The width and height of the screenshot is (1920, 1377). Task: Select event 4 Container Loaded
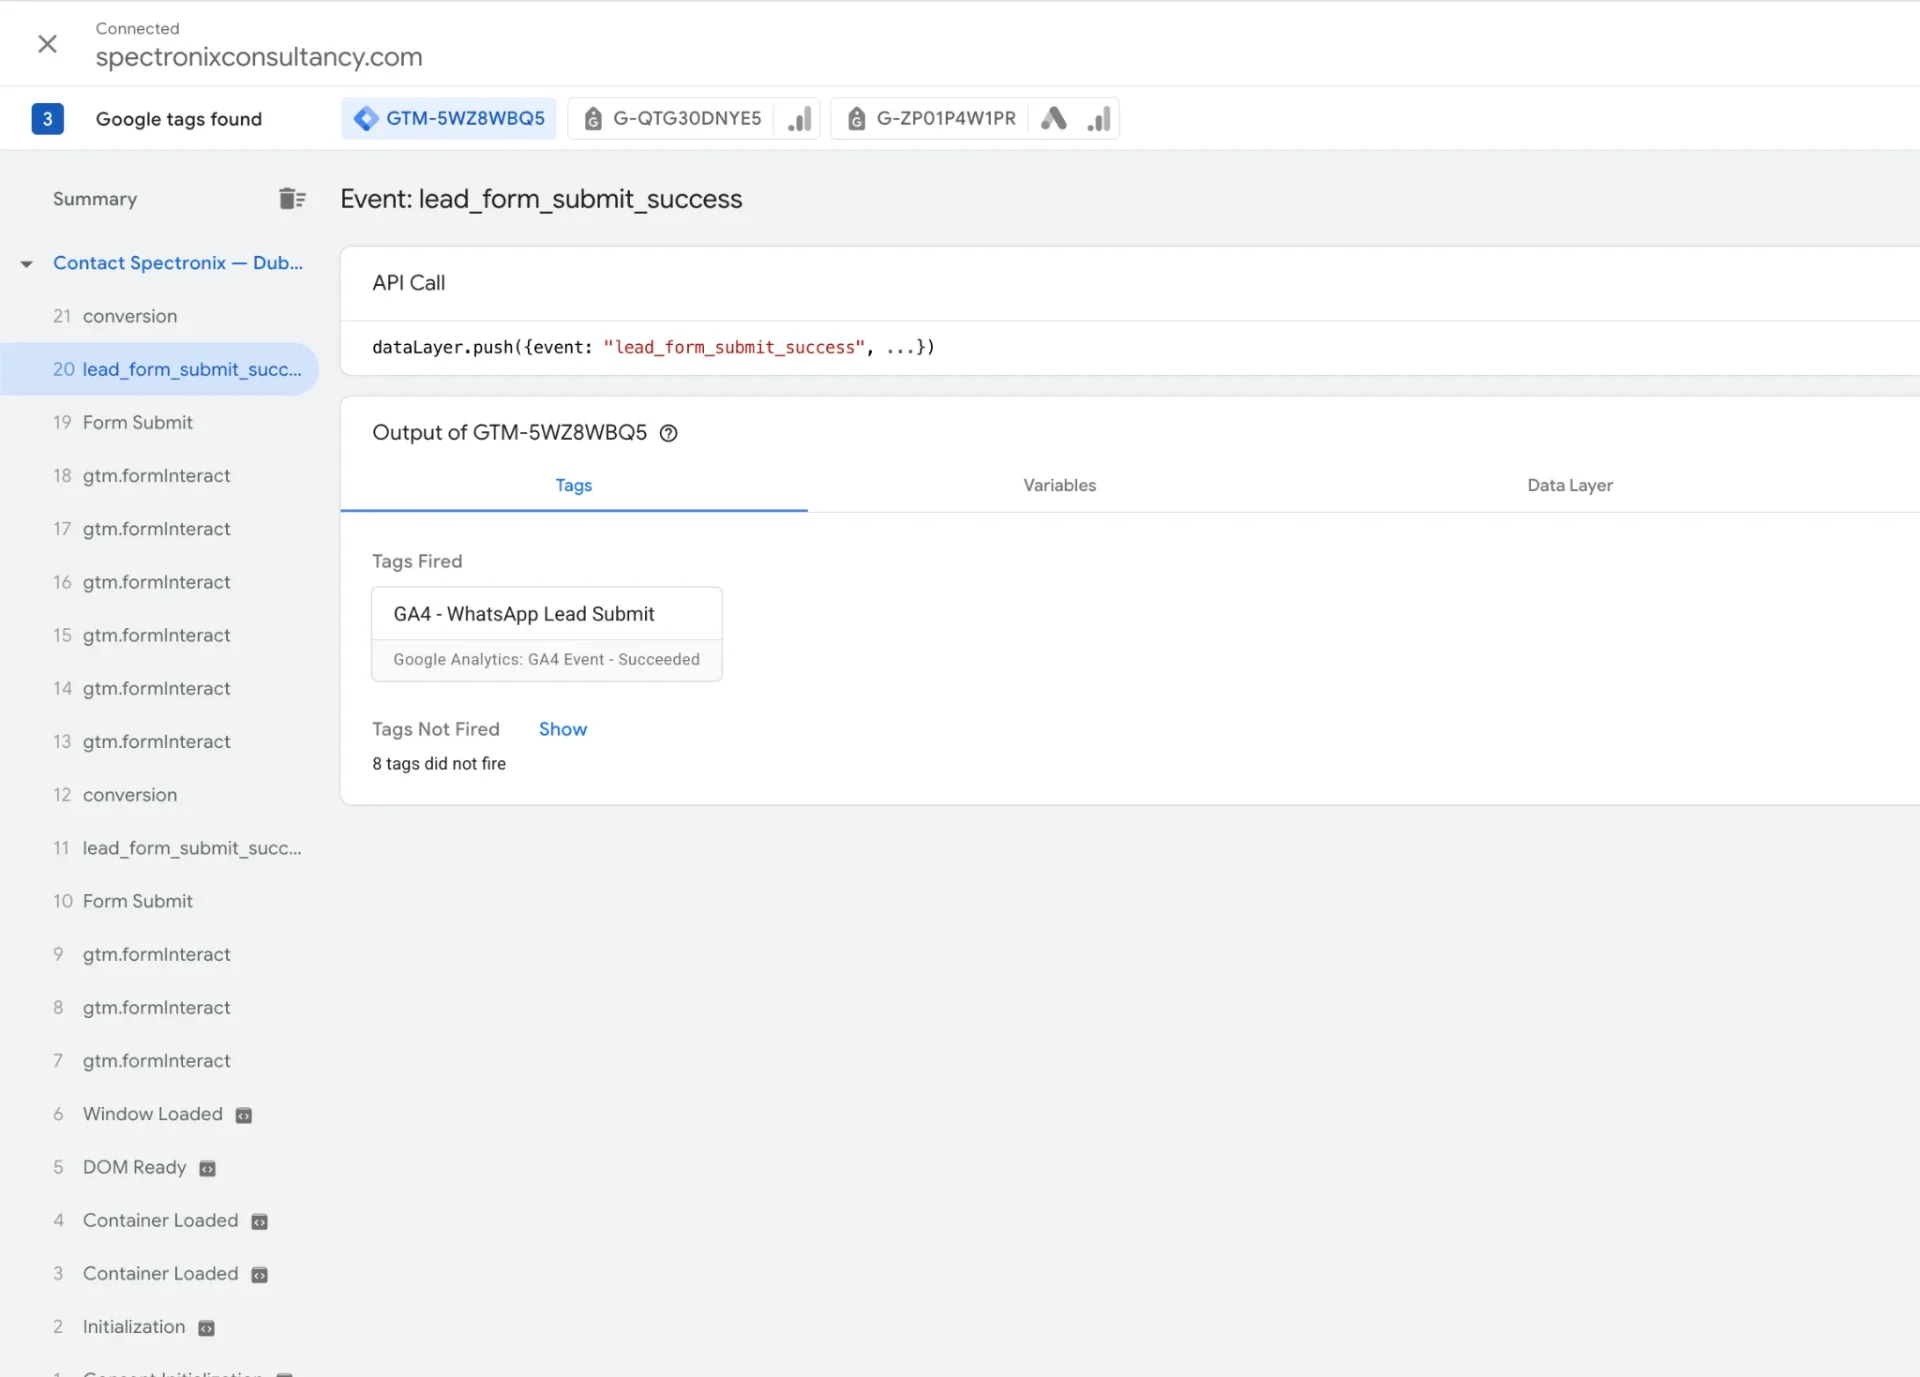point(160,1220)
